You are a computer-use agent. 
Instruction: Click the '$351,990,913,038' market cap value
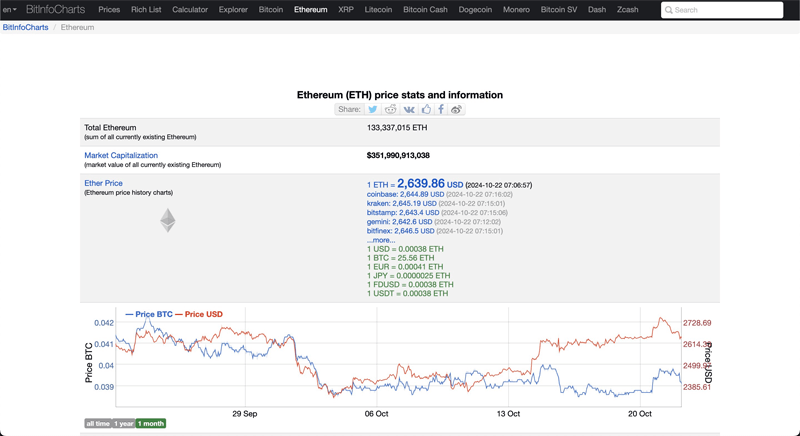coord(398,156)
